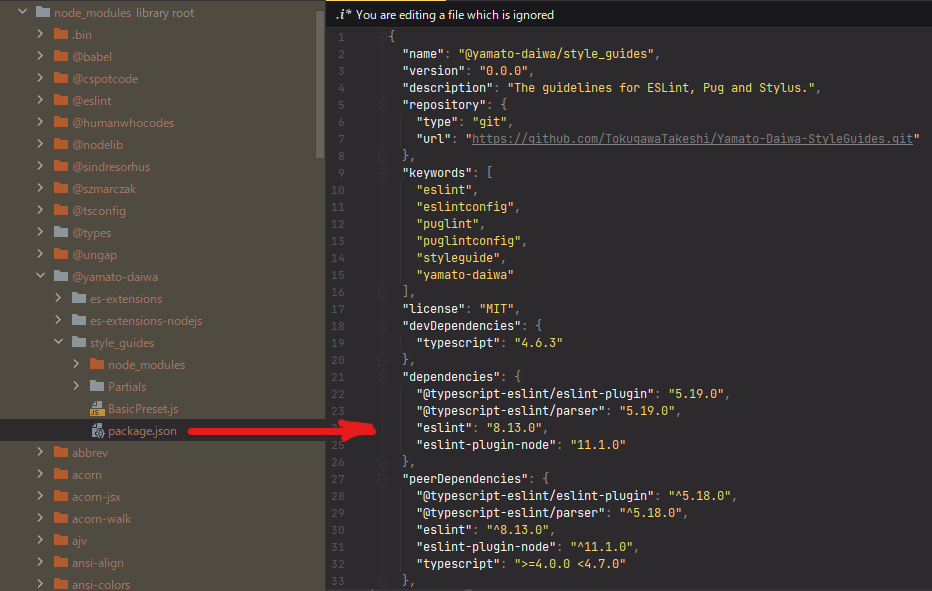Image resolution: width=932 pixels, height=591 pixels.
Task: Click the ansi-align folder icon
Action: pos(61,562)
